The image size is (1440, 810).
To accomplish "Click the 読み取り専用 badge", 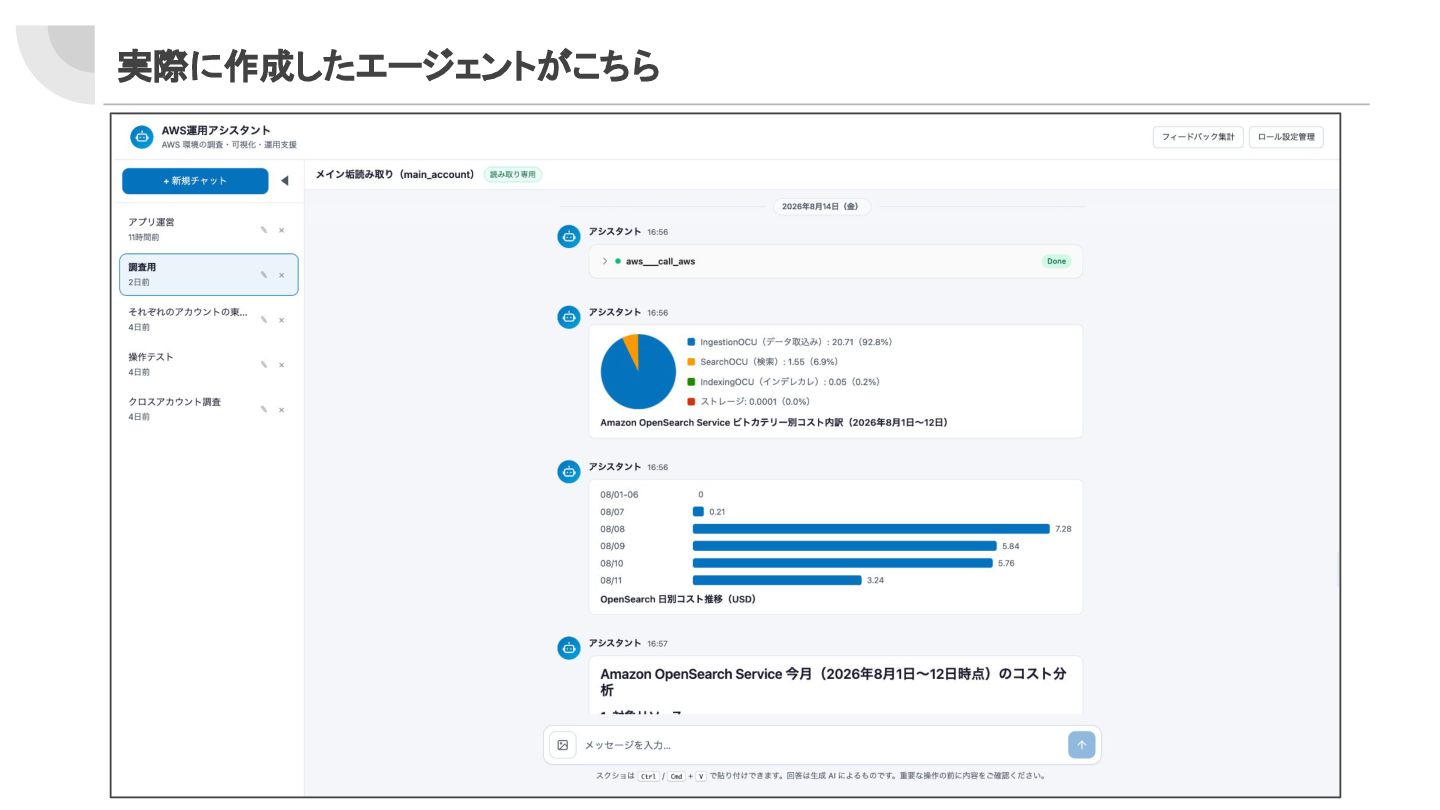I will coord(512,174).
